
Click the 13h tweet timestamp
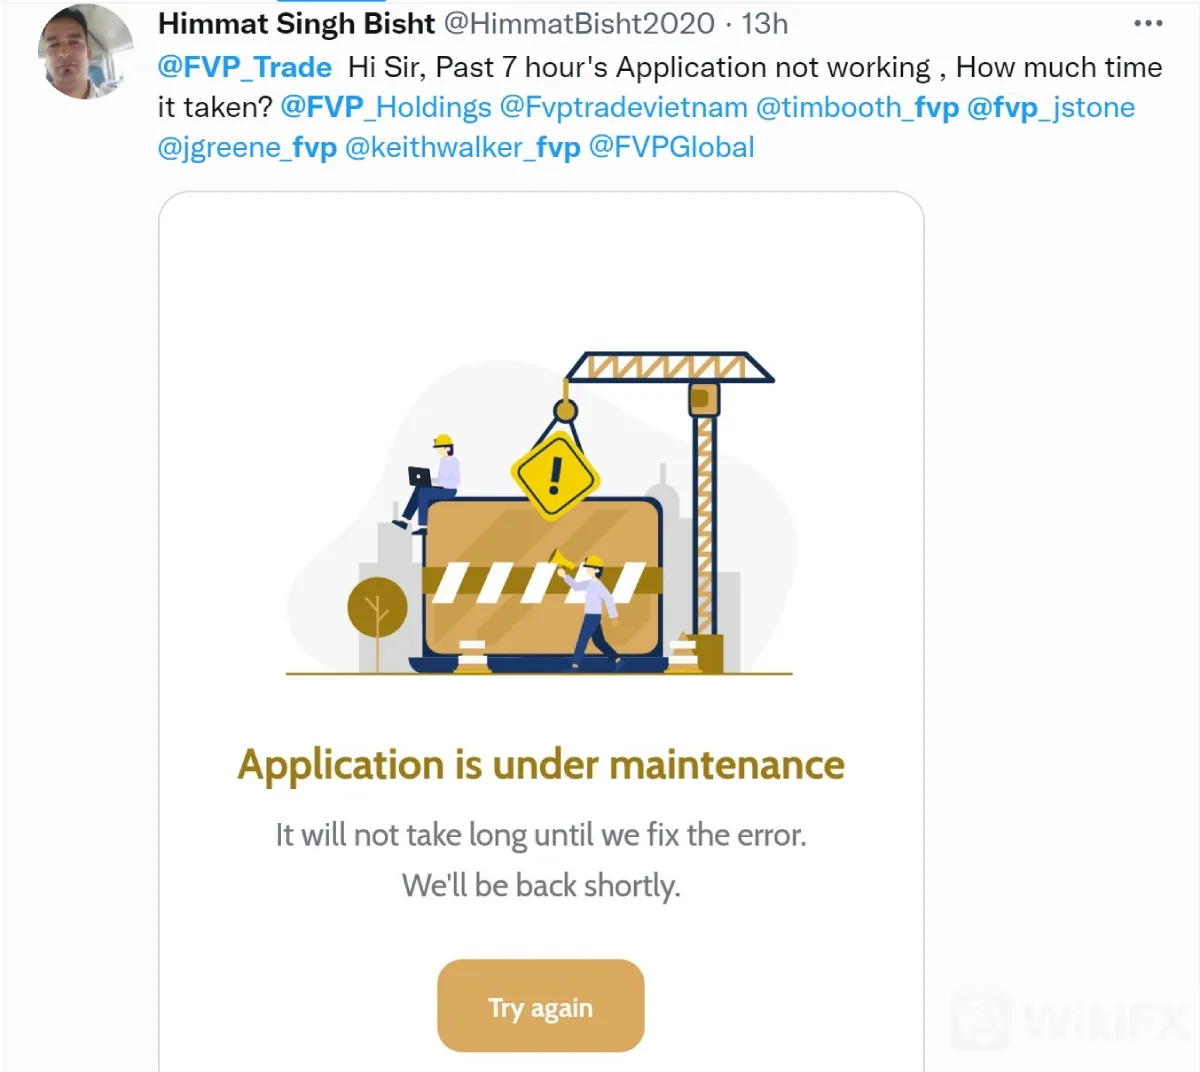pos(765,23)
